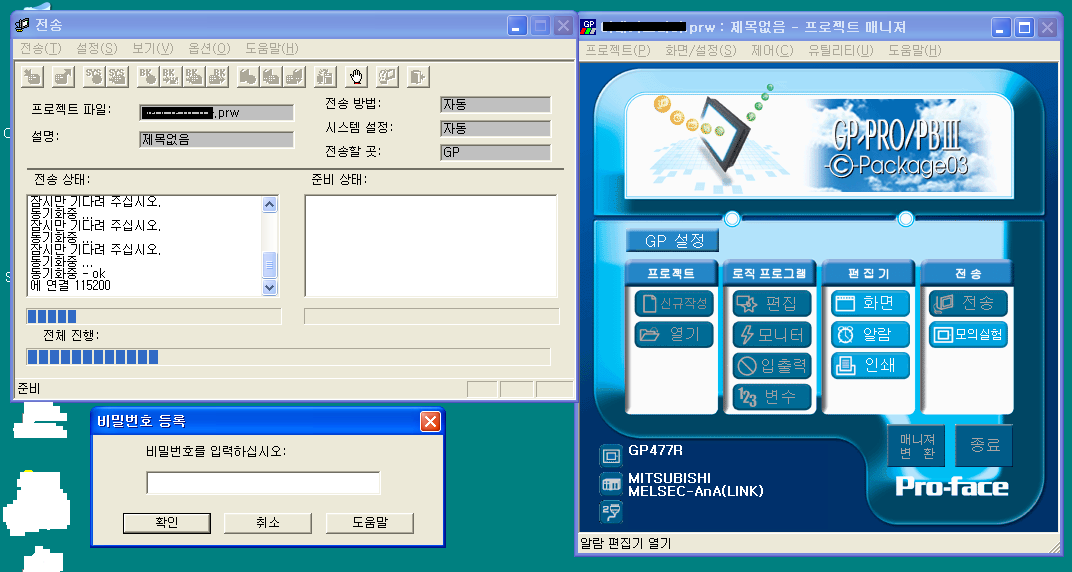Open 제어(C) menu in Project Manager
1072x572 pixels.
pyautogui.click(x=772, y=51)
